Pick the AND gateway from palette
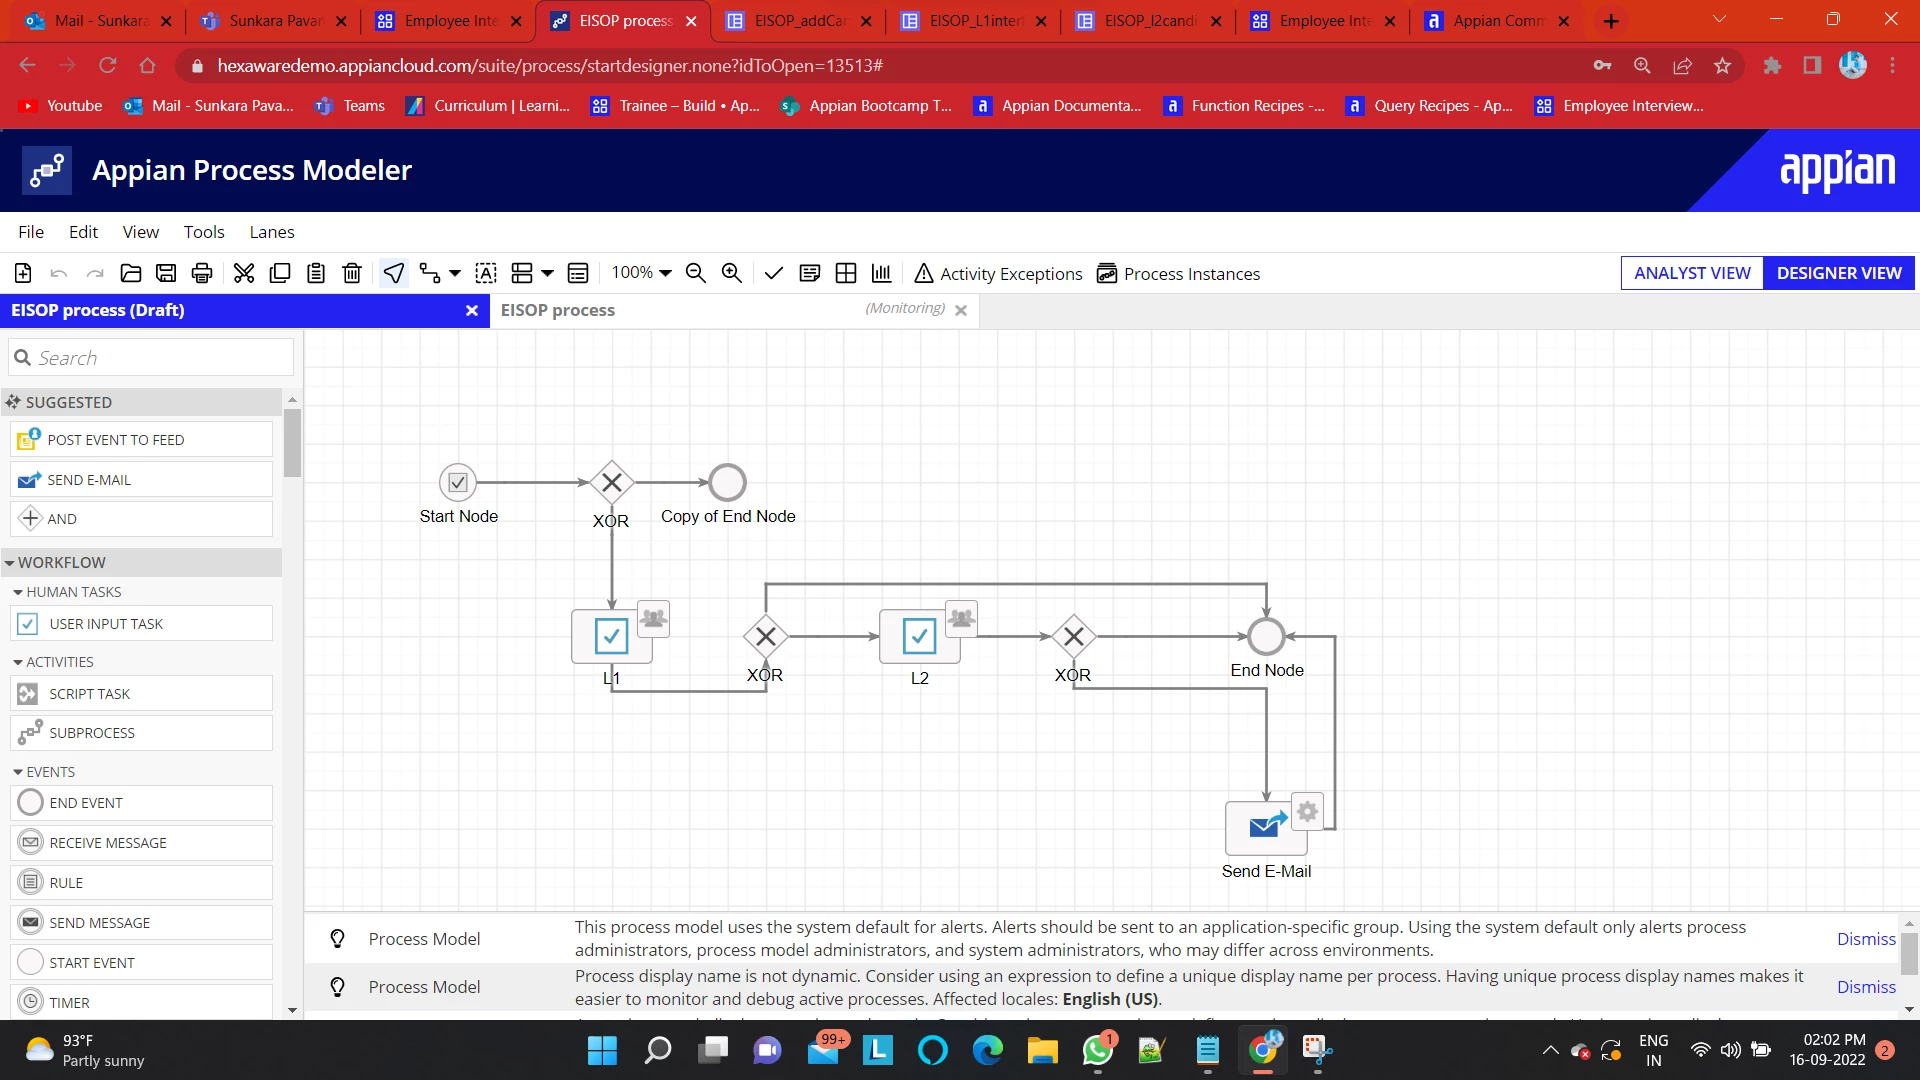1920x1080 pixels. click(141, 519)
